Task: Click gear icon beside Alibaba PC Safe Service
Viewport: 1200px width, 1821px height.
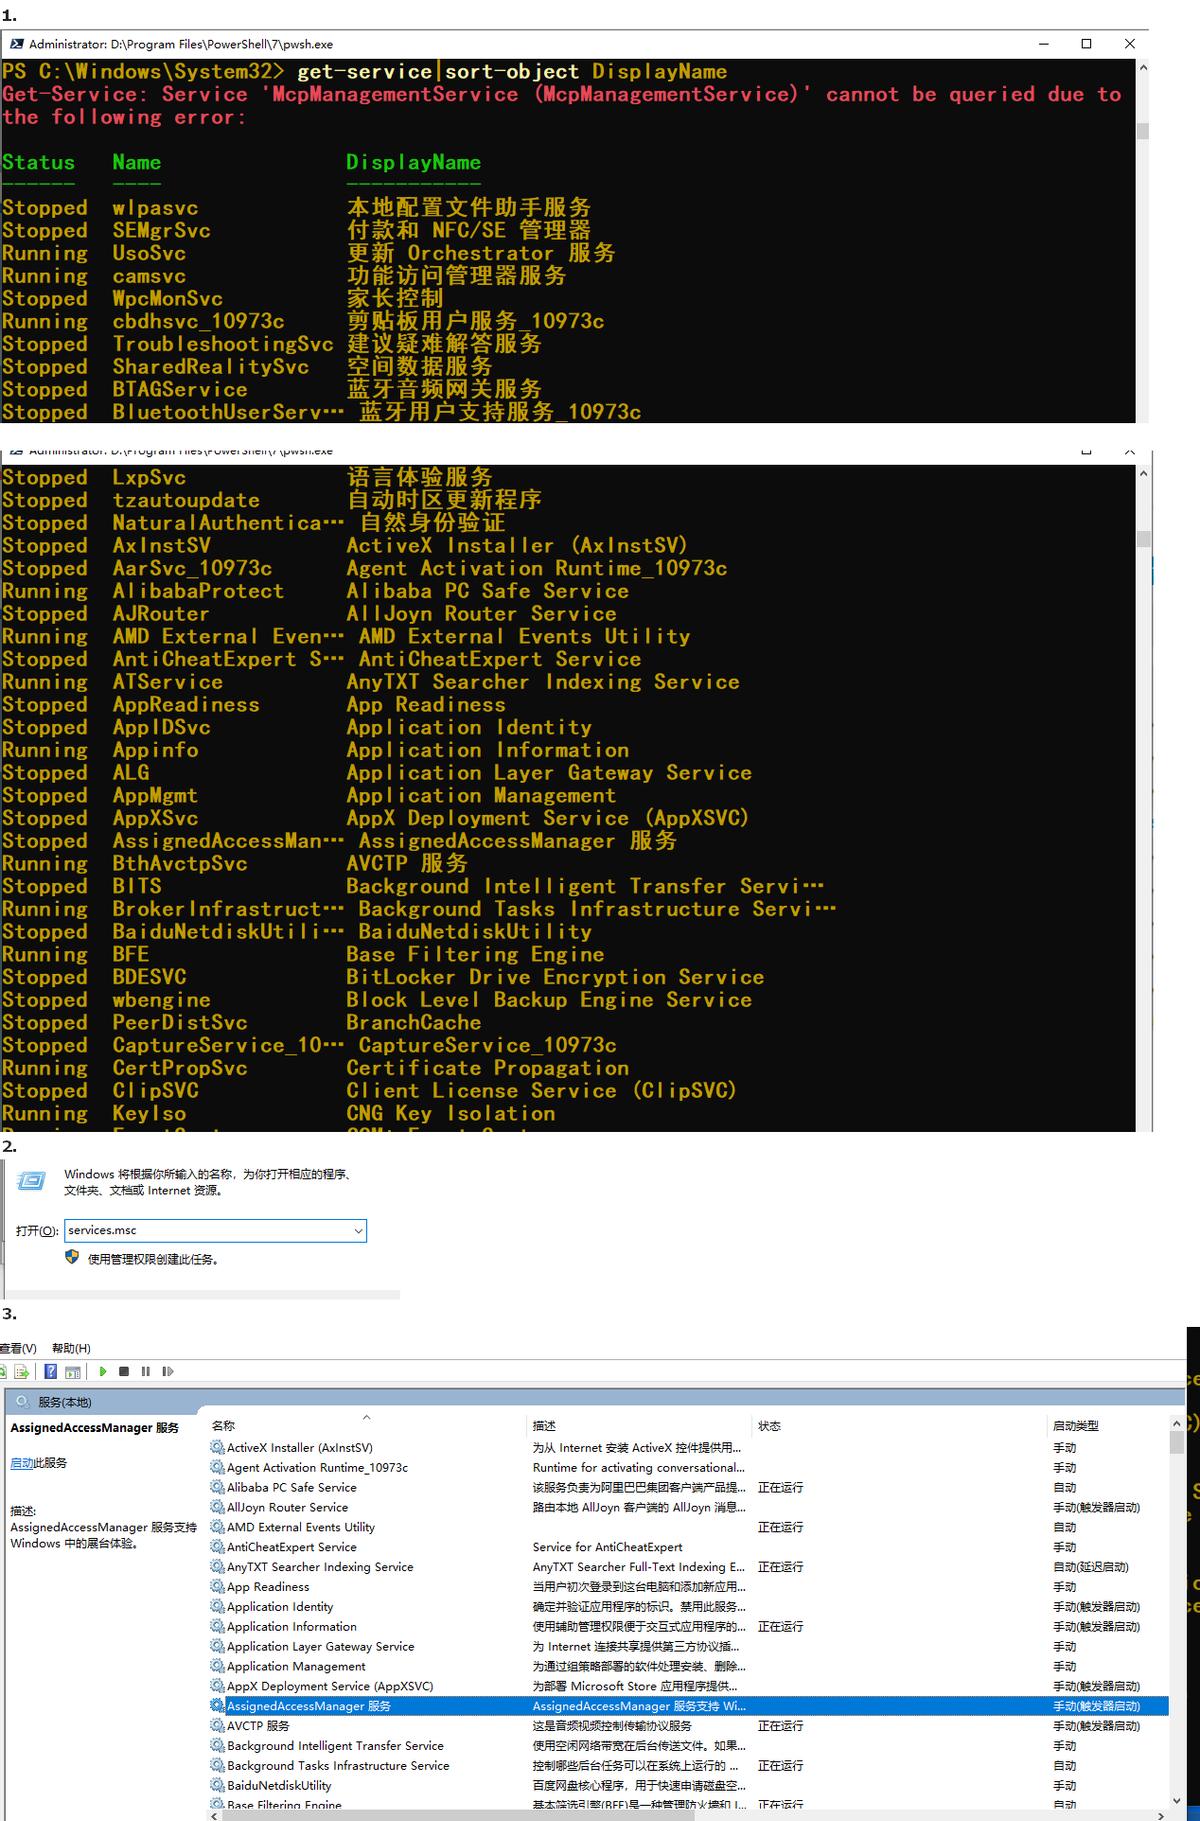Action: pos(217,1487)
